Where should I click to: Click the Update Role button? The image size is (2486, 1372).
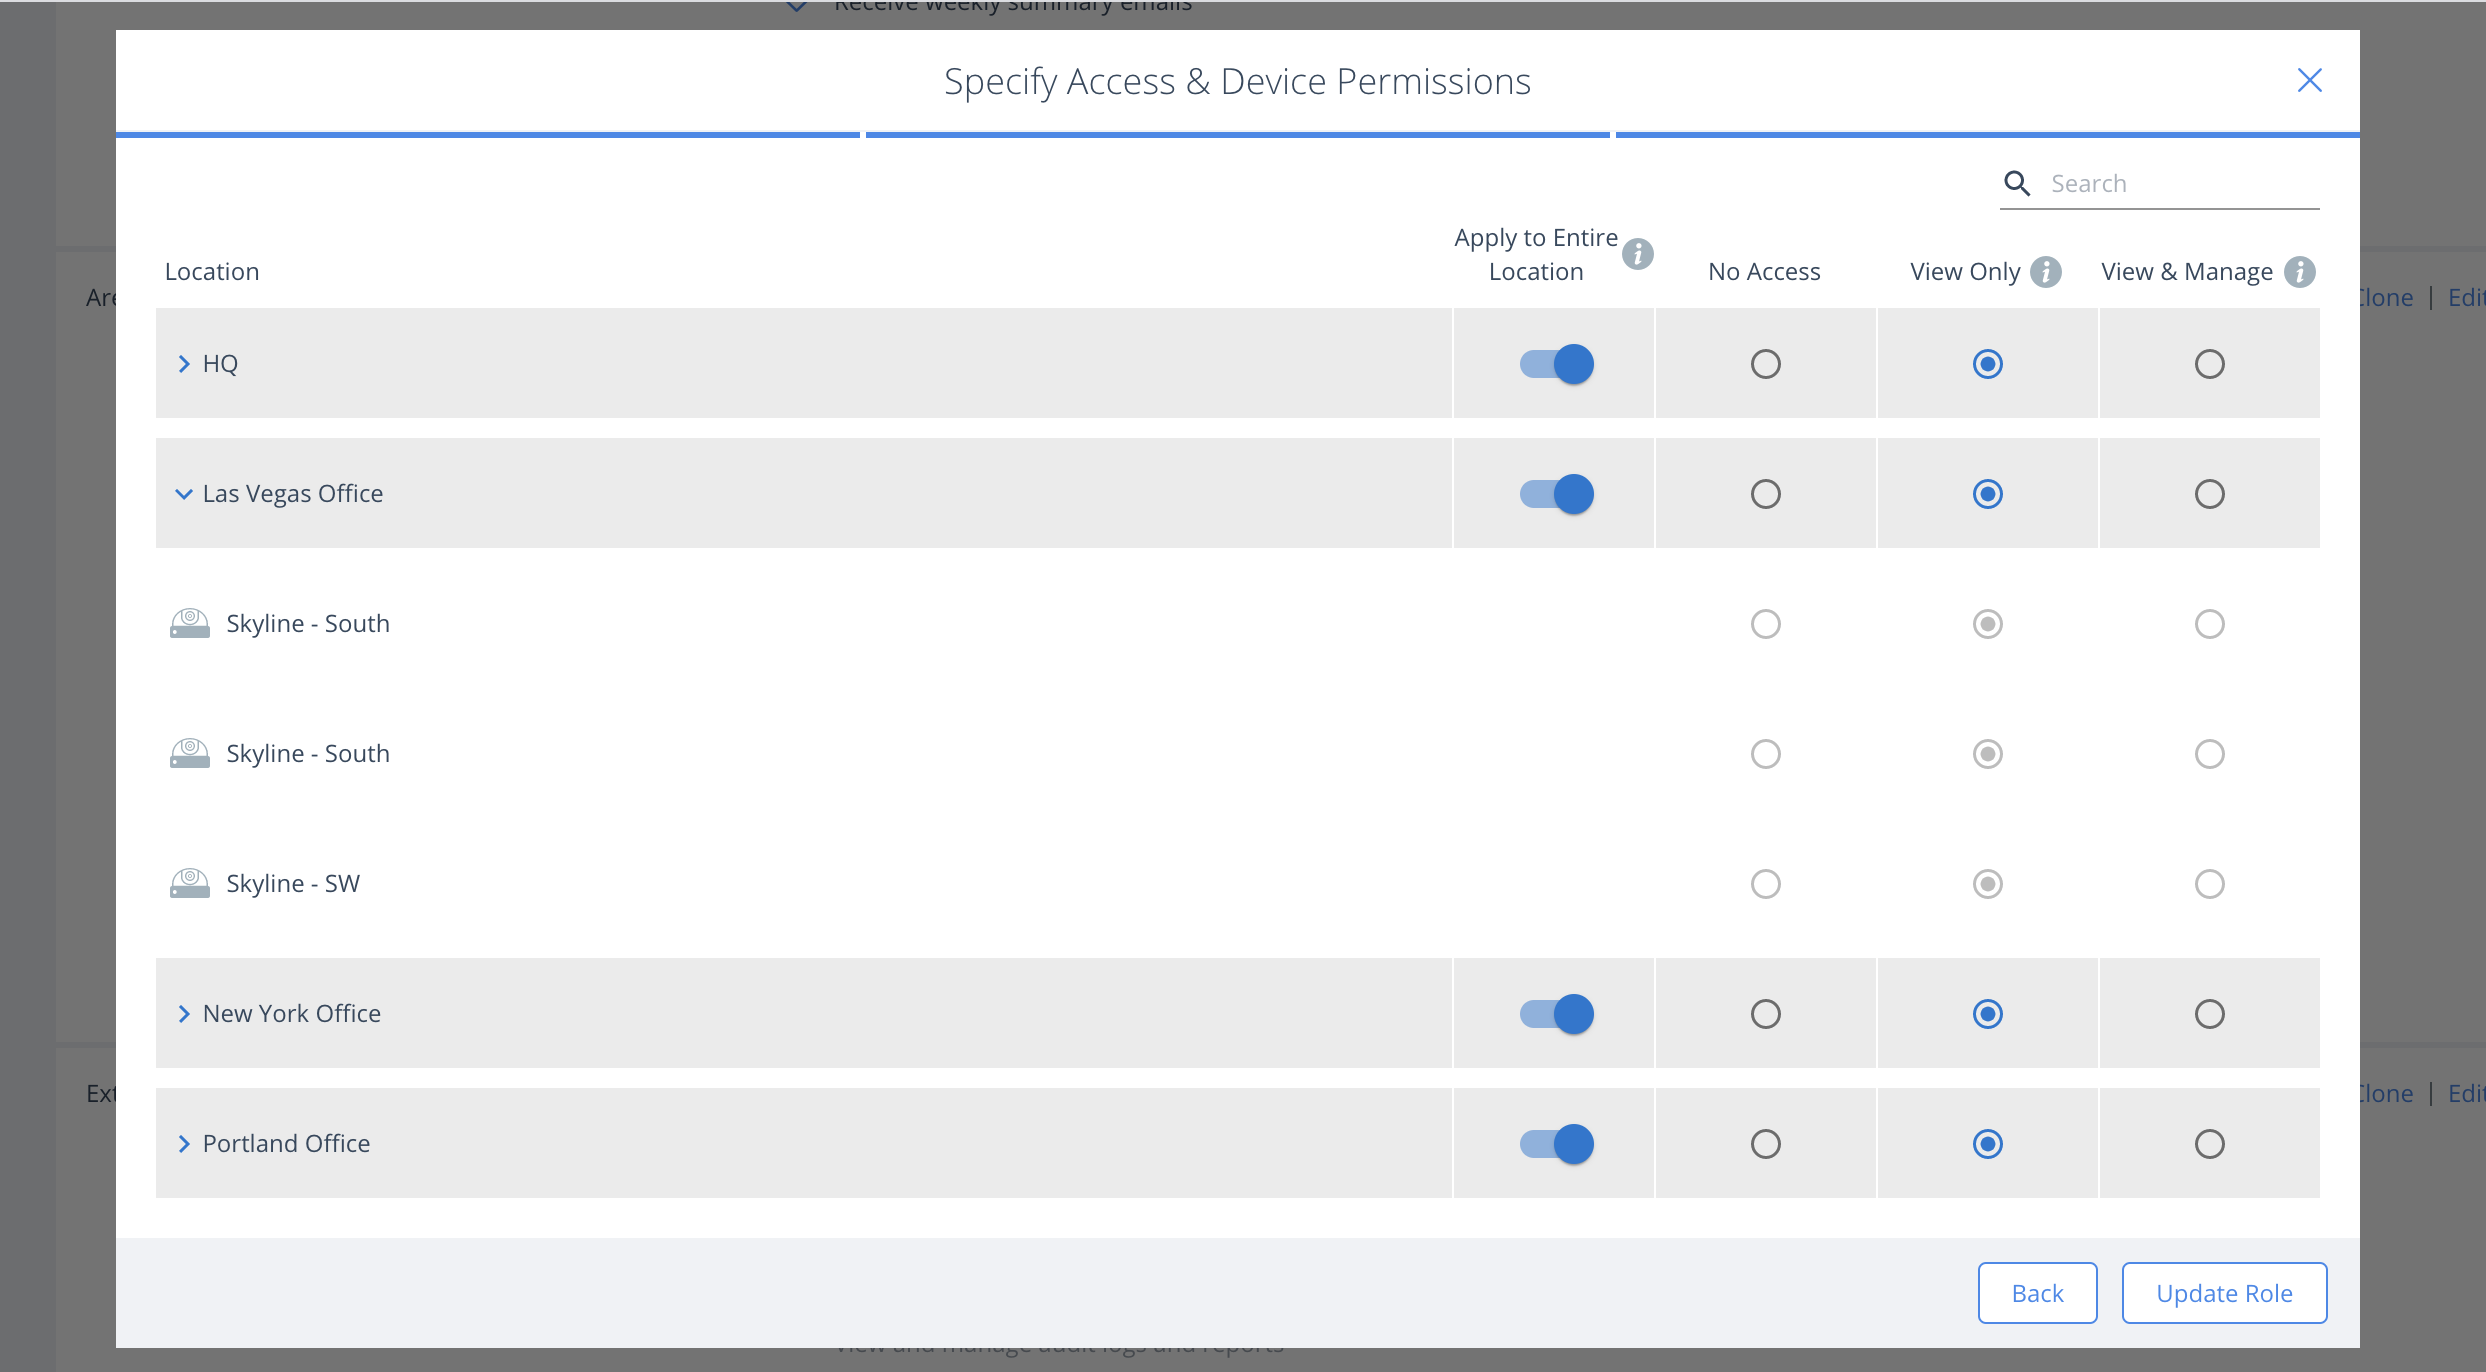click(x=2224, y=1294)
